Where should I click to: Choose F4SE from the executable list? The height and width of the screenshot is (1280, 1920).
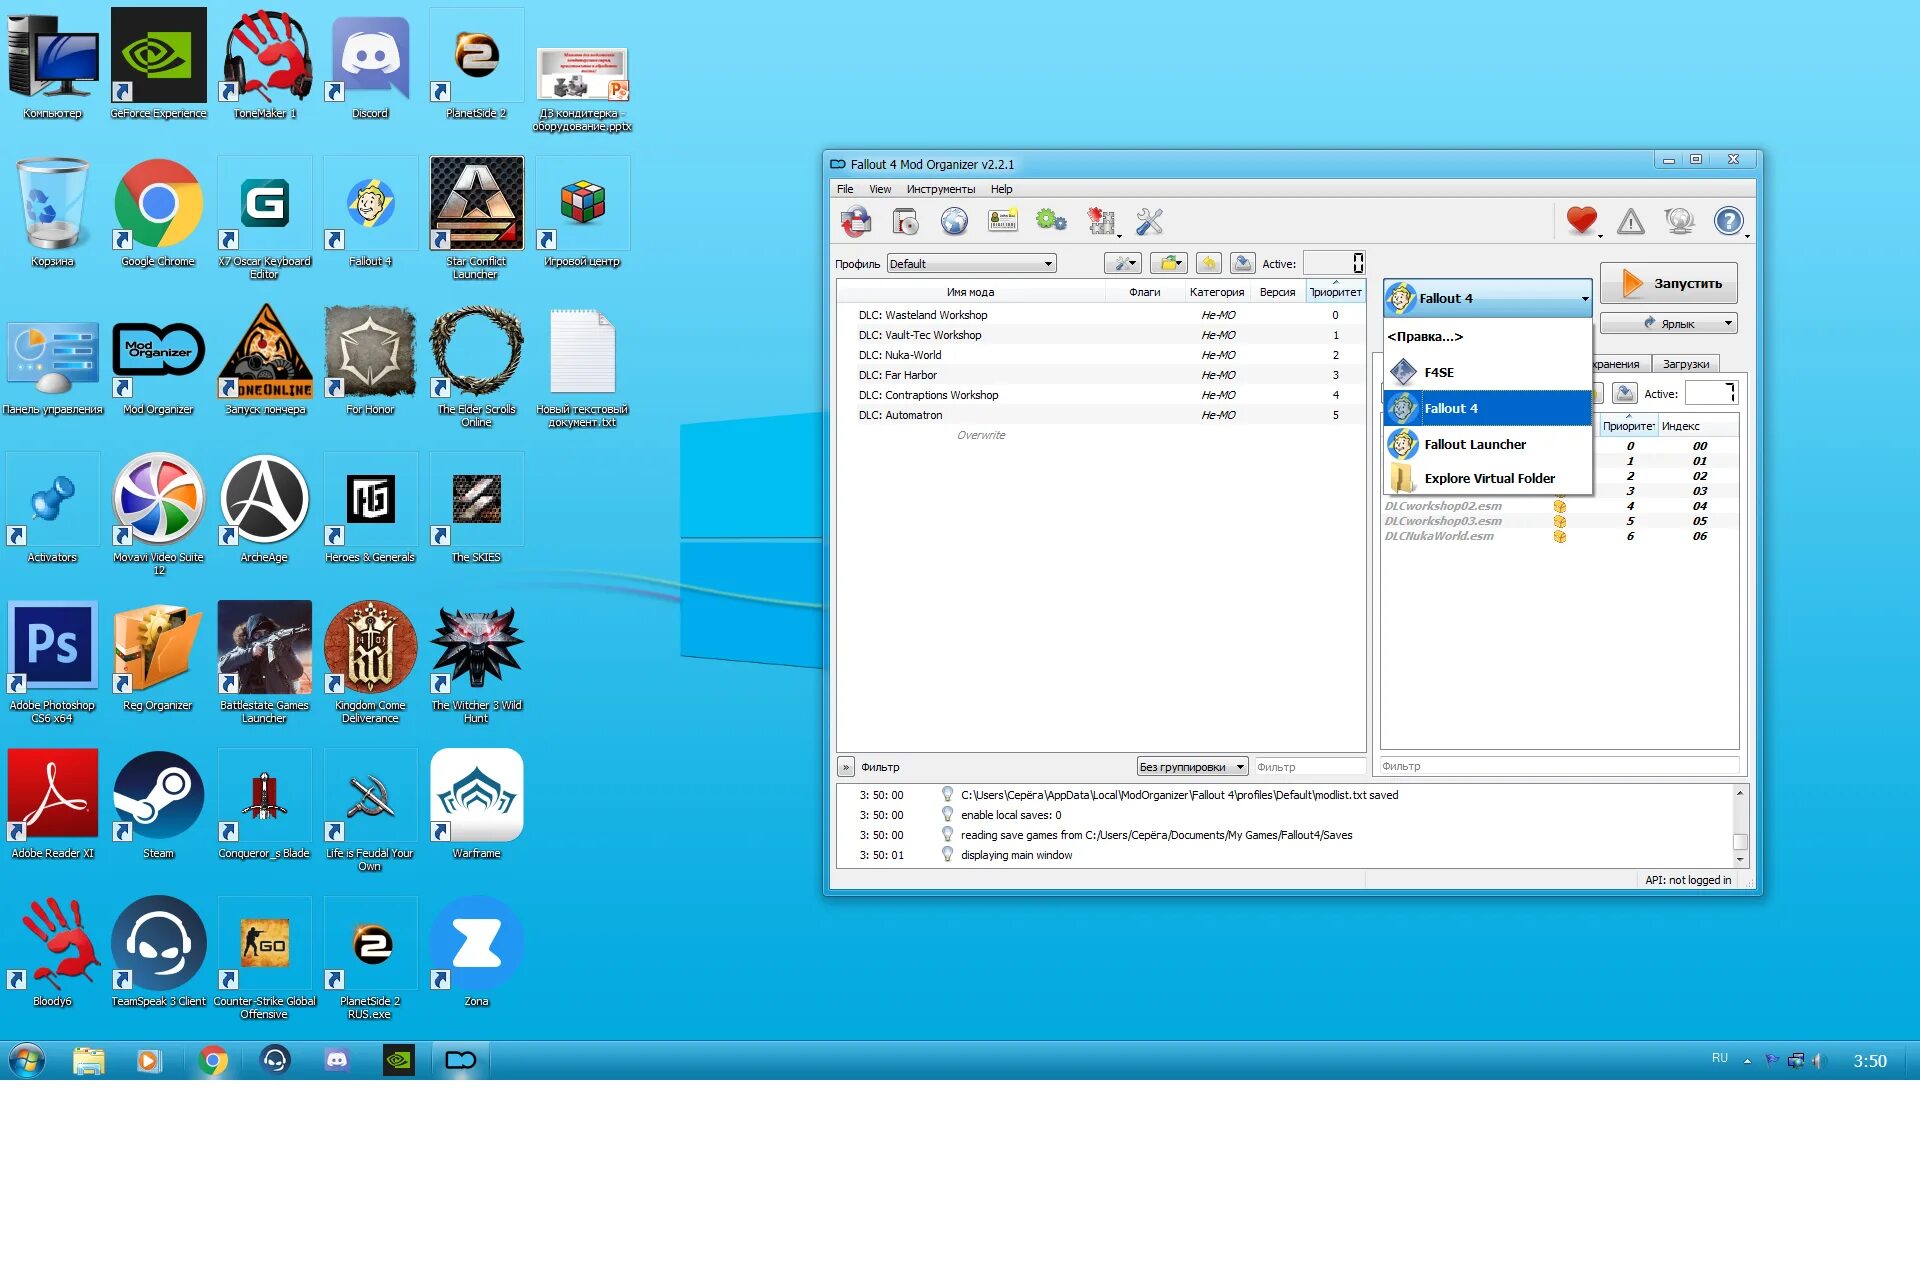1488,372
